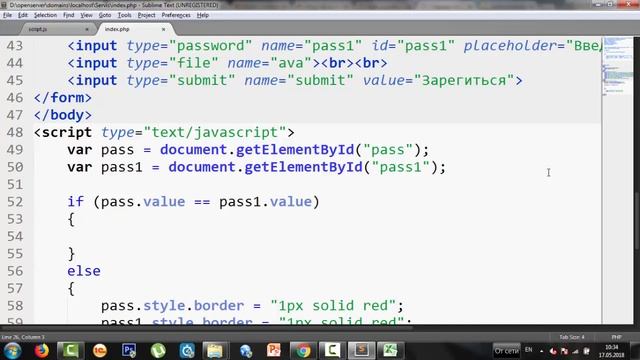
Task: Open the View menu
Action: (x=86, y=15)
